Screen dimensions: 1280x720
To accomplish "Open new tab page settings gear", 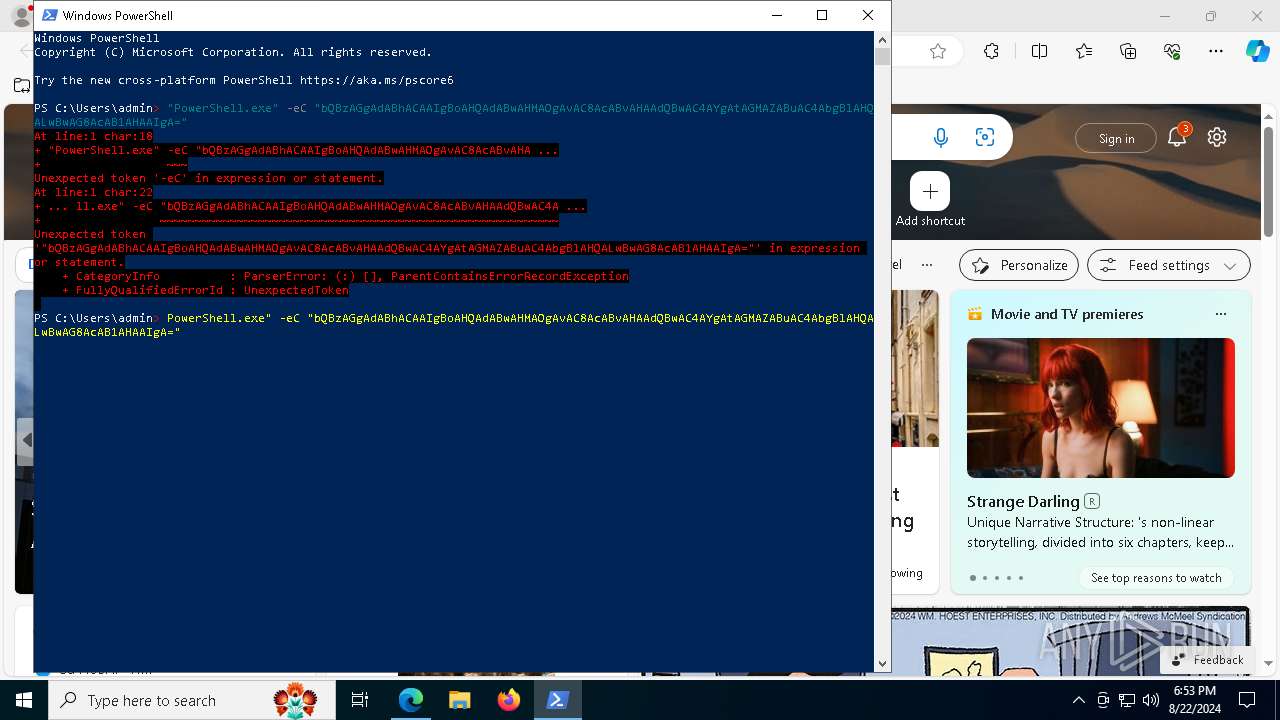I will click(1217, 138).
